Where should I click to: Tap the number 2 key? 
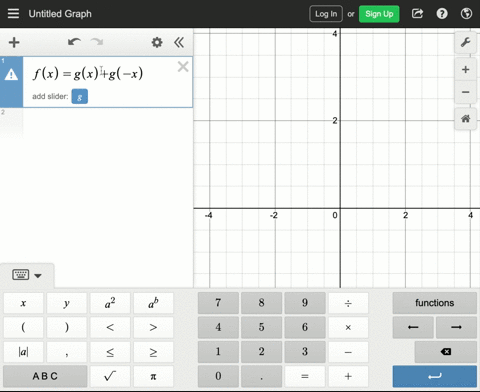coord(262,352)
